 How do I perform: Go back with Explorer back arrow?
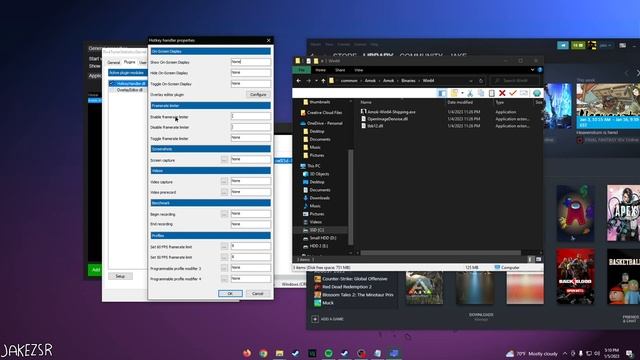298,81
